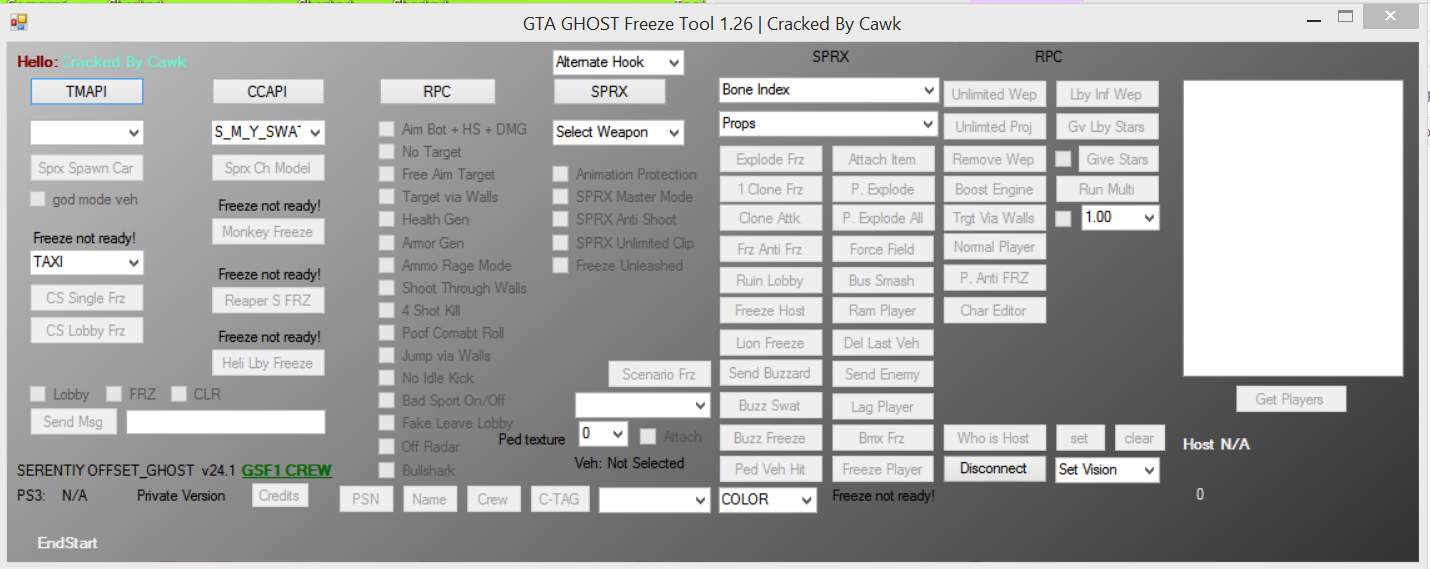The height and width of the screenshot is (569, 1430).
Task: Open the Ped texture number dropdown
Action: [x=603, y=434]
